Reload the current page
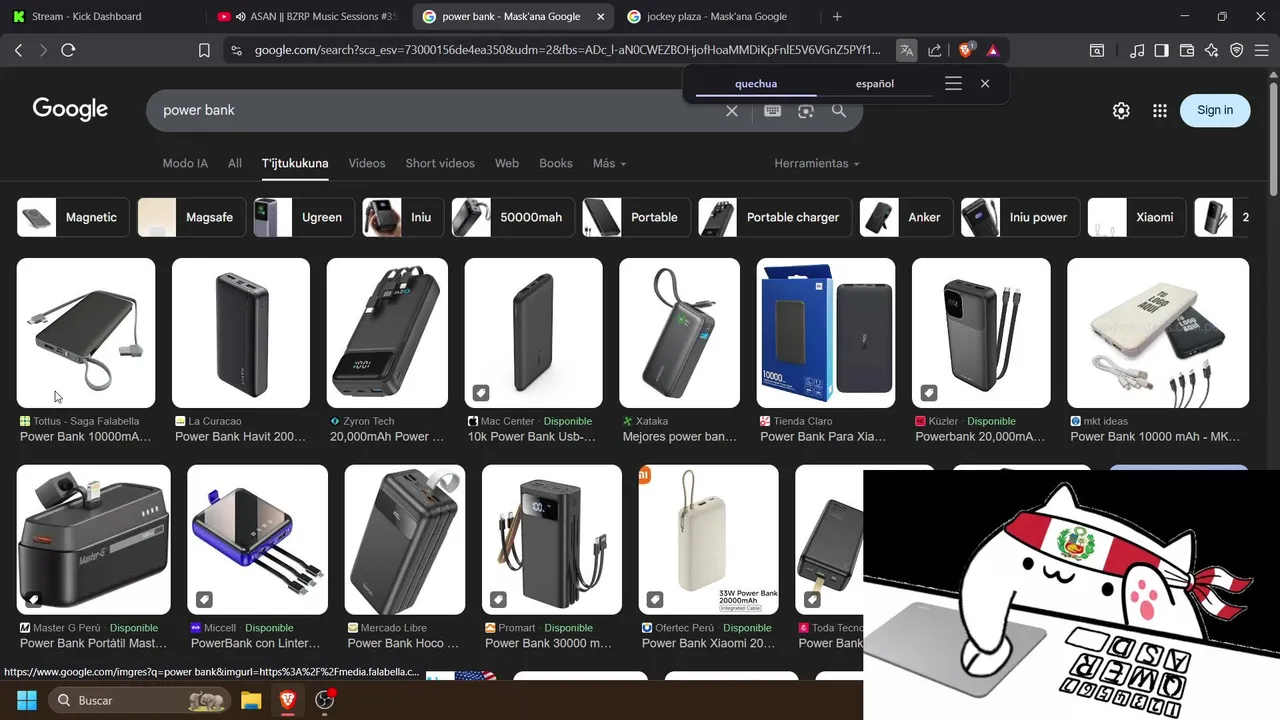Viewport: 1280px width, 720px height. point(68,50)
